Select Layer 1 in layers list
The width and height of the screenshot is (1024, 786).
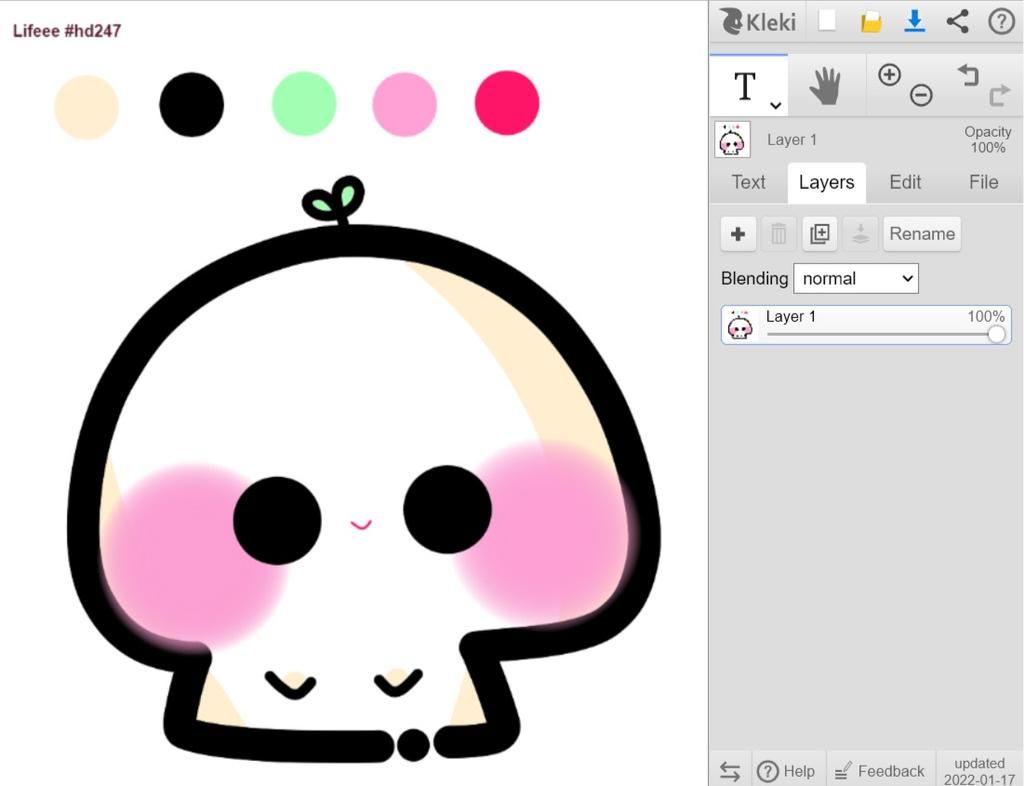[x=866, y=324]
